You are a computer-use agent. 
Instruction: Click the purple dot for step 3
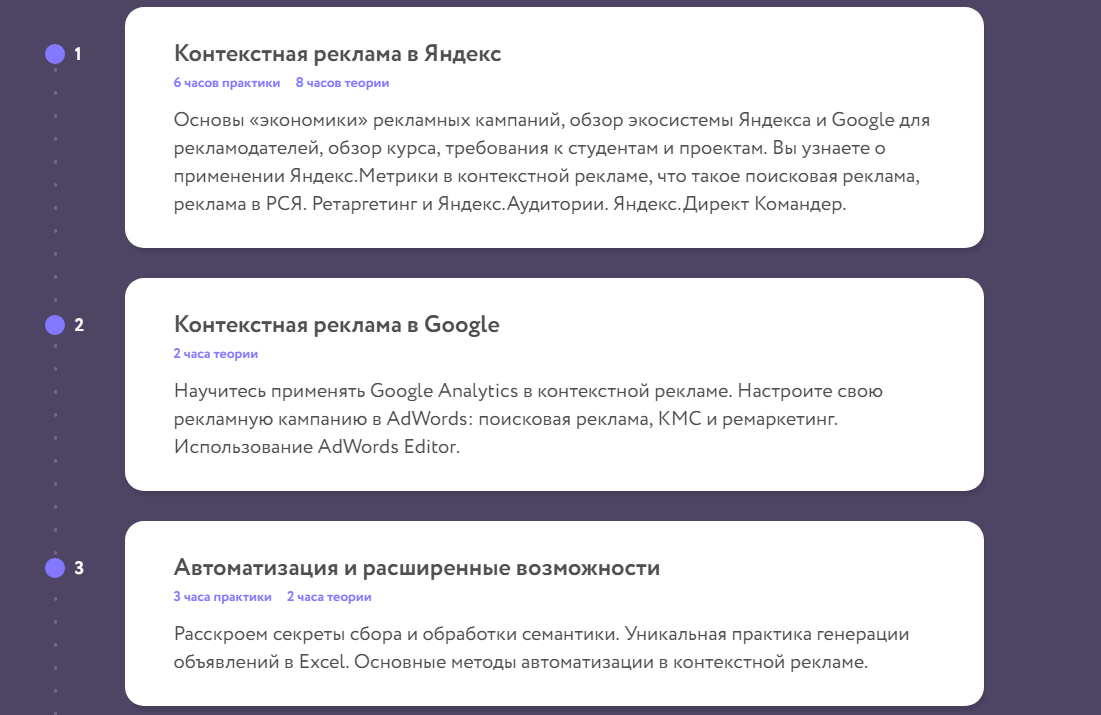pyautogui.click(x=55, y=569)
